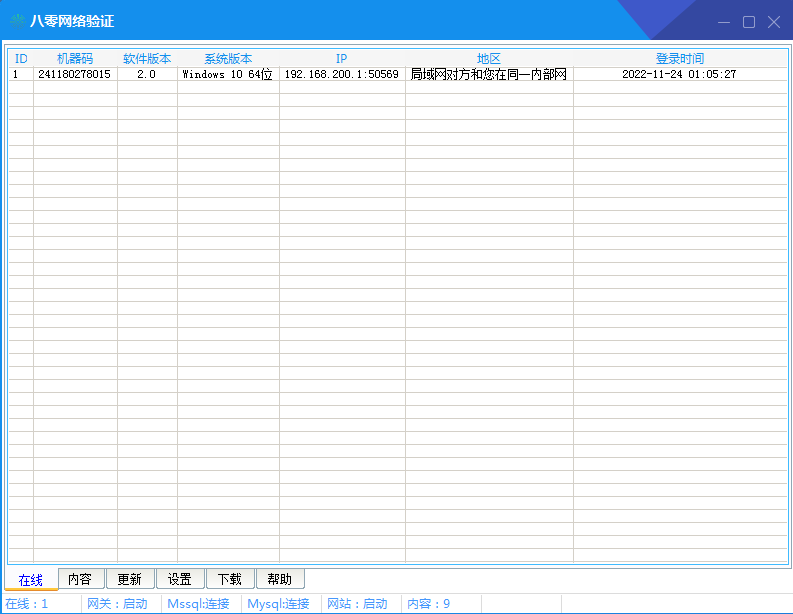Select machine code 241180278015 cell

(75, 74)
